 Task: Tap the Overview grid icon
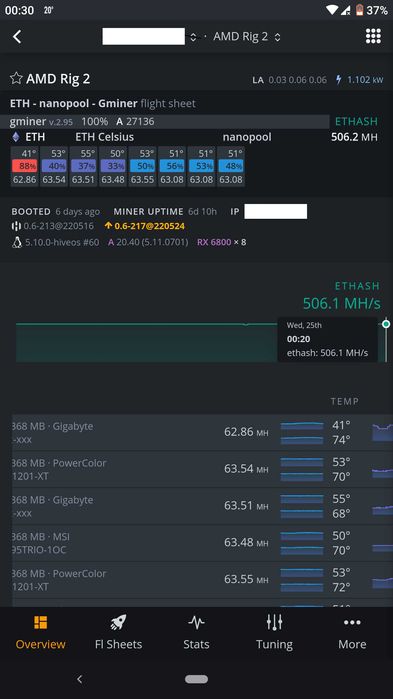pyautogui.click(x=41, y=622)
